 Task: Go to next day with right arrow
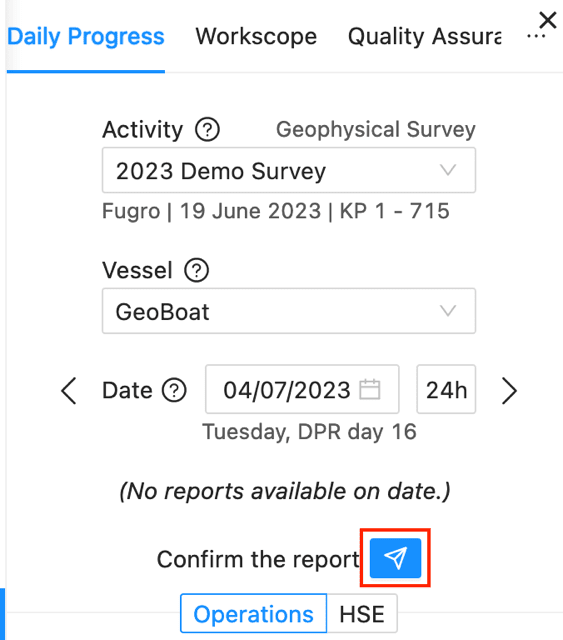509,391
